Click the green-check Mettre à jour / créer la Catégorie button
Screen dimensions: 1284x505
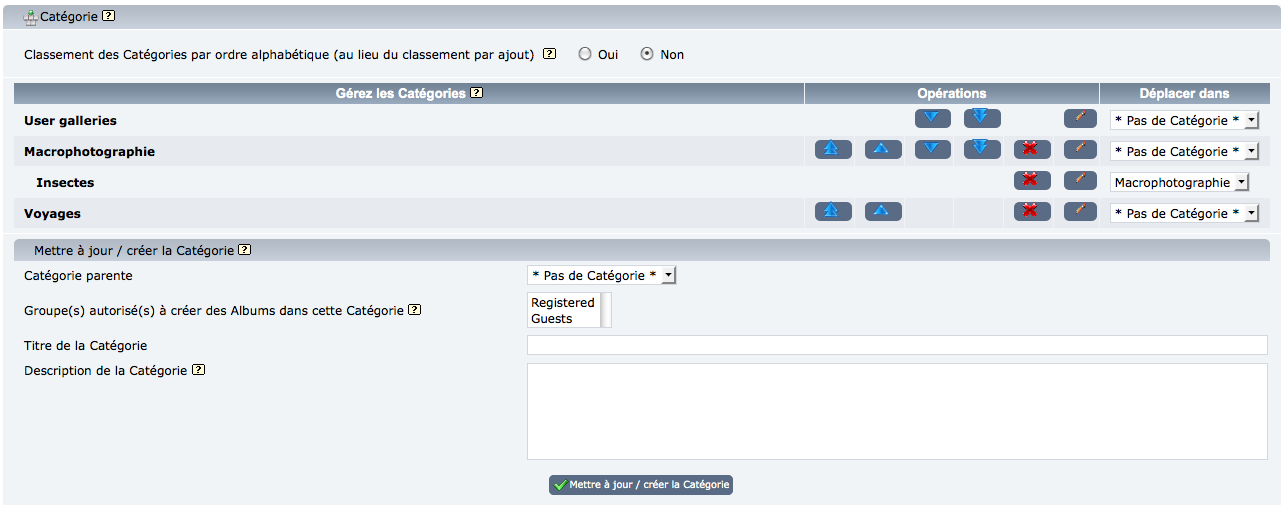click(641, 485)
